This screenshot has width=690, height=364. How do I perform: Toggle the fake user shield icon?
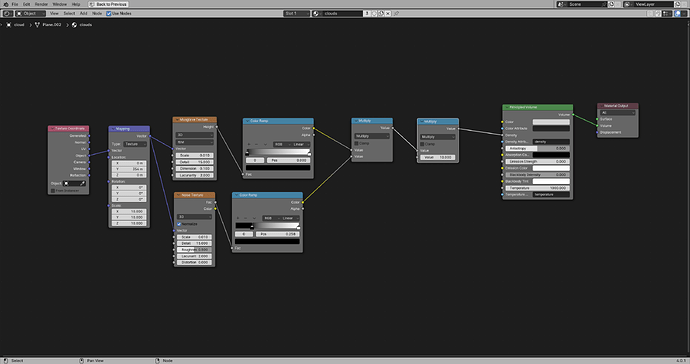coord(374,14)
